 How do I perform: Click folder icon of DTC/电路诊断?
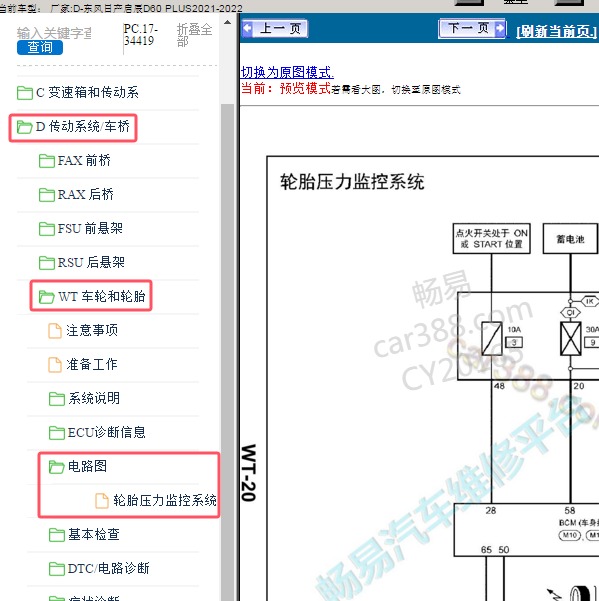coord(57,569)
